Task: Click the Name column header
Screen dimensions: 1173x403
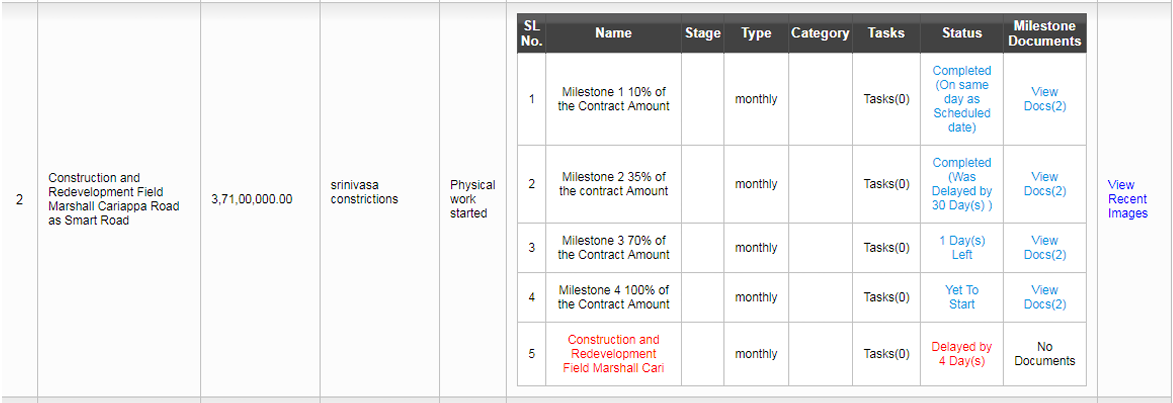Action: click(x=613, y=34)
